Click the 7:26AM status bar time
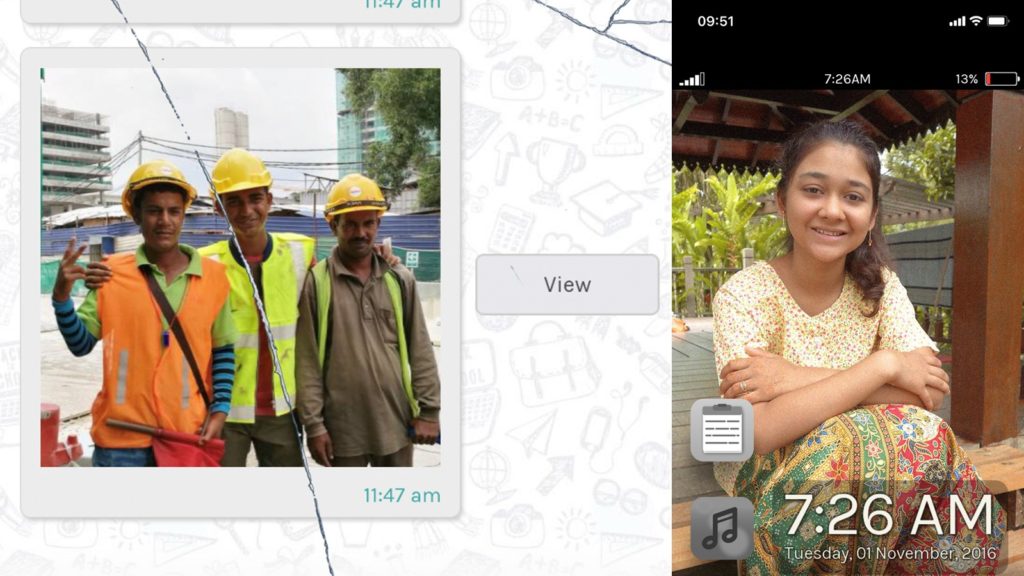This screenshot has height=576, width=1024. (847, 79)
